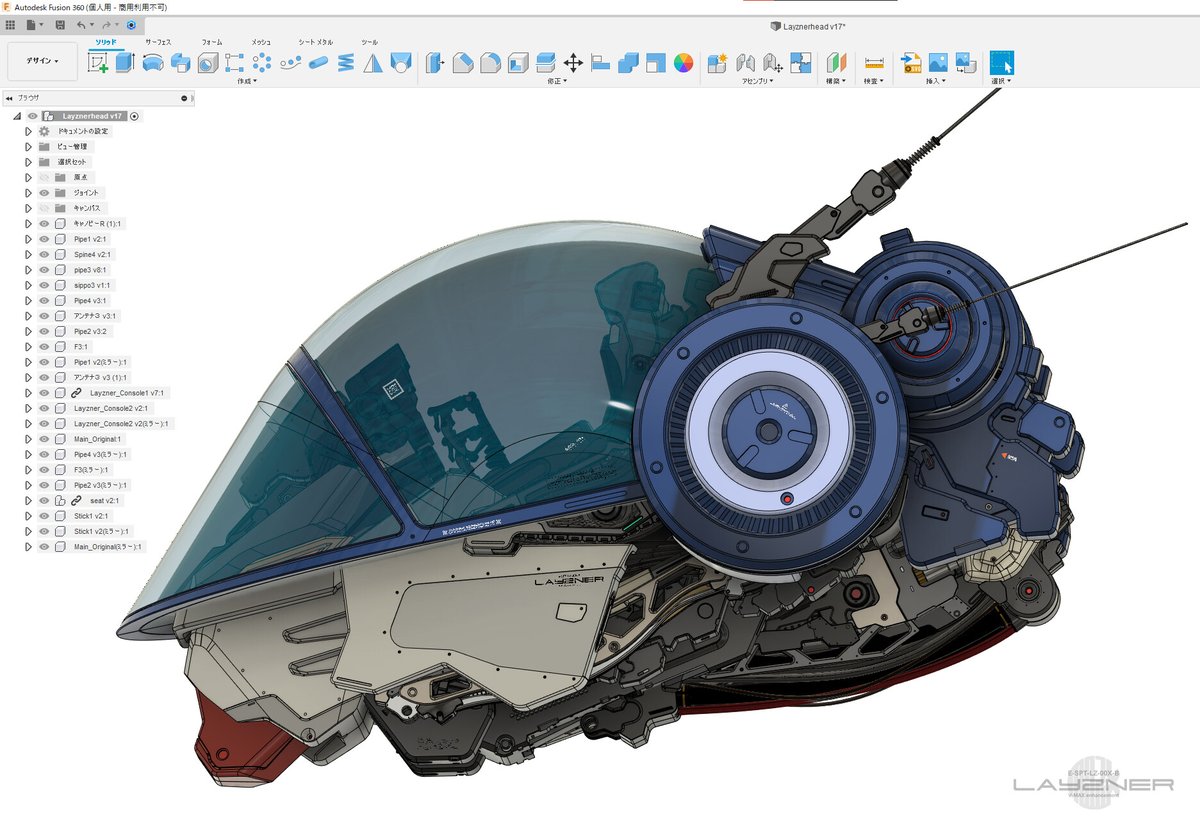This screenshot has width=1200, height=821.
Task: Select the Revolve tool icon
Action: [x=153, y=63]
